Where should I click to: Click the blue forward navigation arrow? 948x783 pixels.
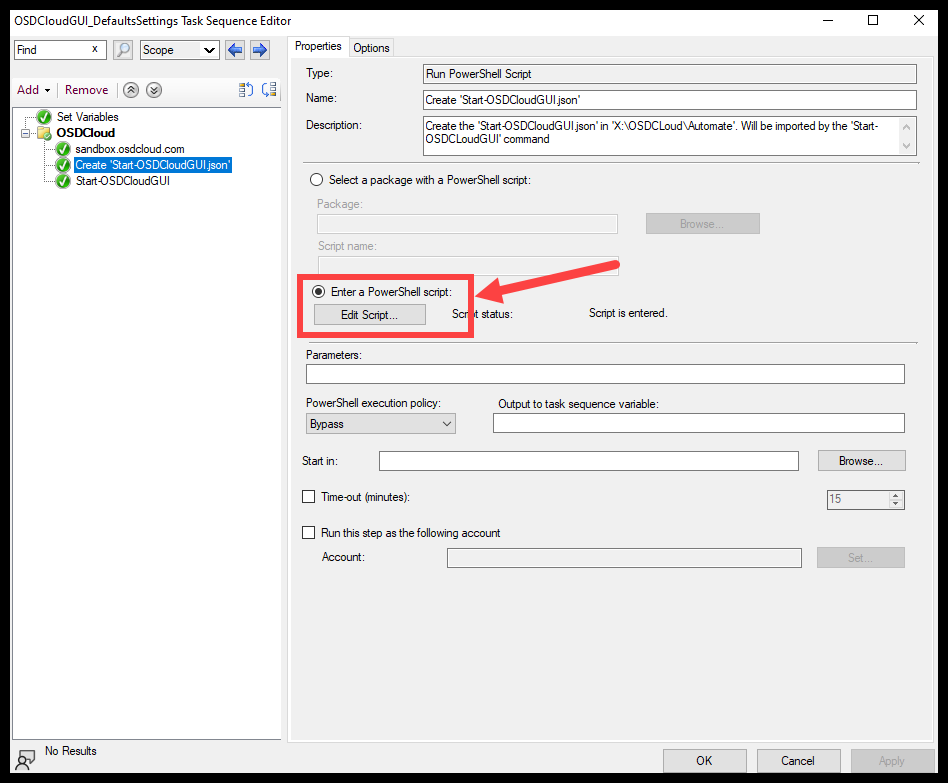[257, 49]
